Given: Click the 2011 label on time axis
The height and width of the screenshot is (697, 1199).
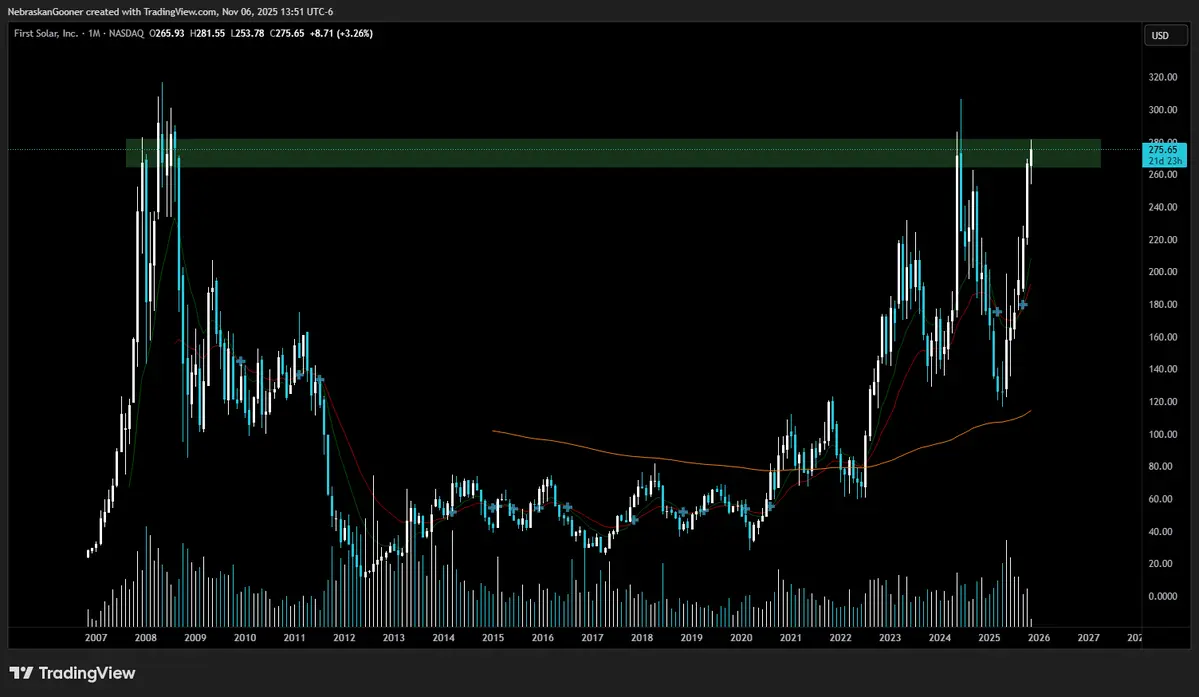Looking at the screenshot, I should pos(294,637).
